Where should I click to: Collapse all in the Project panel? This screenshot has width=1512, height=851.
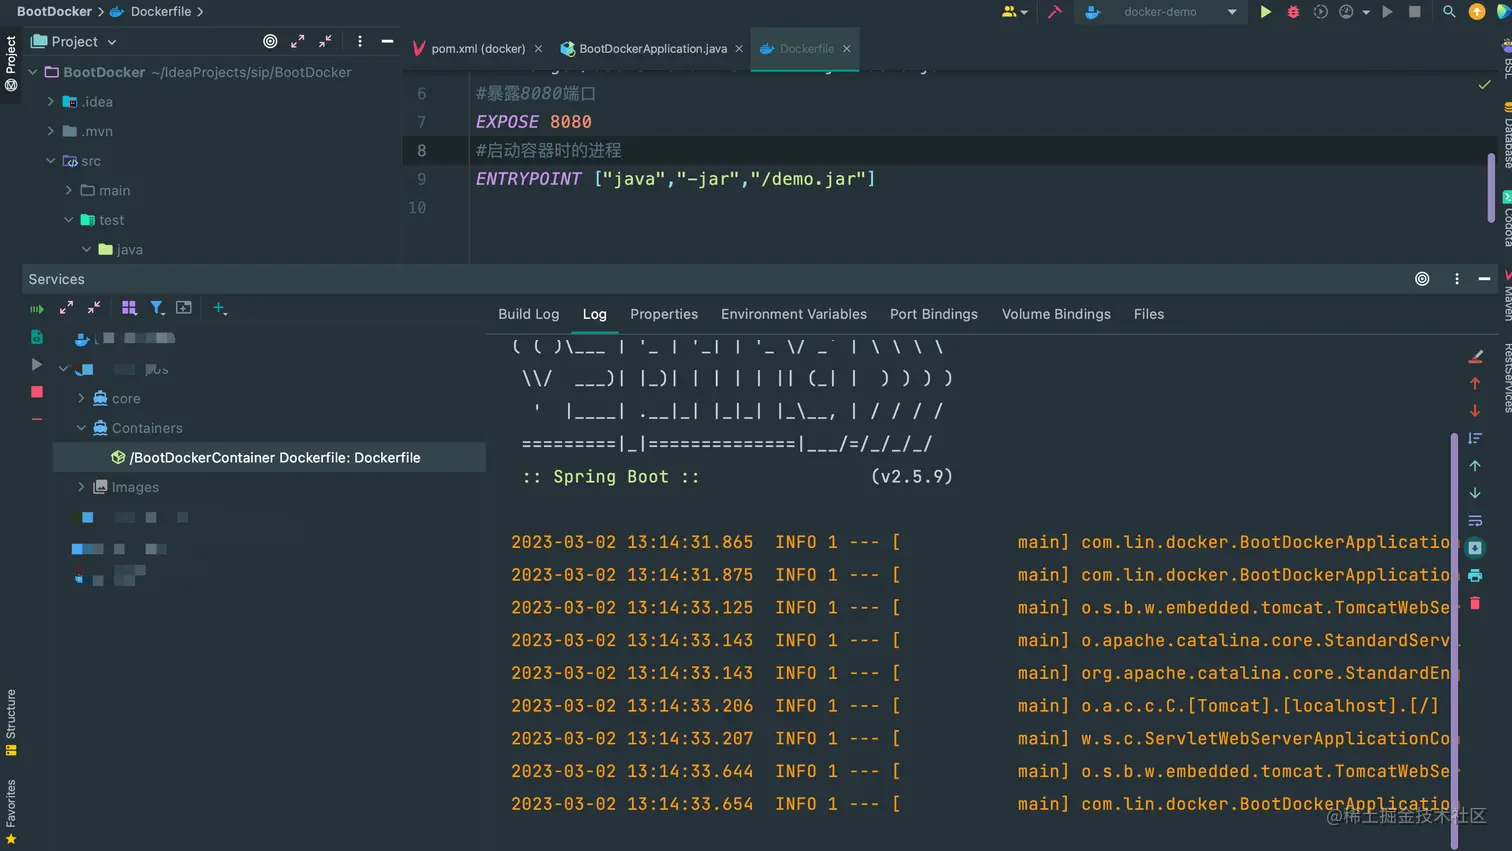click(325, 41)
